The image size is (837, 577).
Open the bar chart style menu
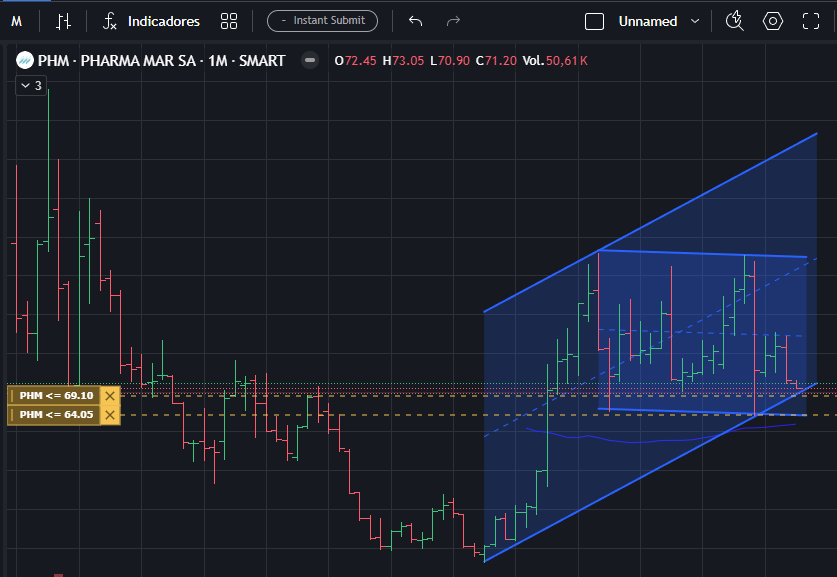pos(63,21)
